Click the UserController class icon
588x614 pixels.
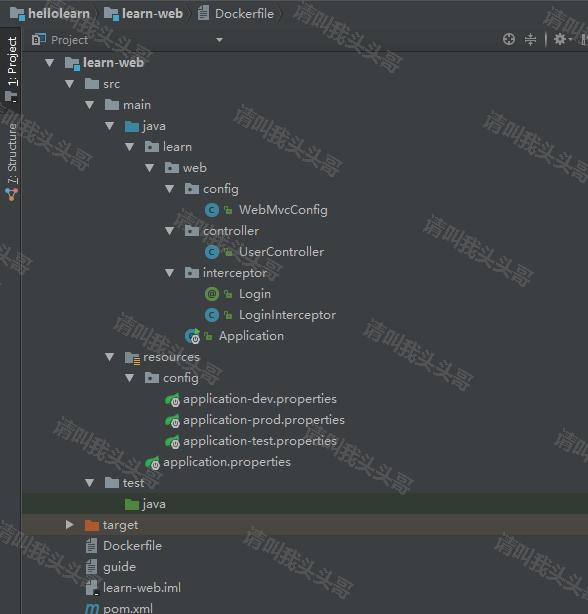(x=212, y=252)
